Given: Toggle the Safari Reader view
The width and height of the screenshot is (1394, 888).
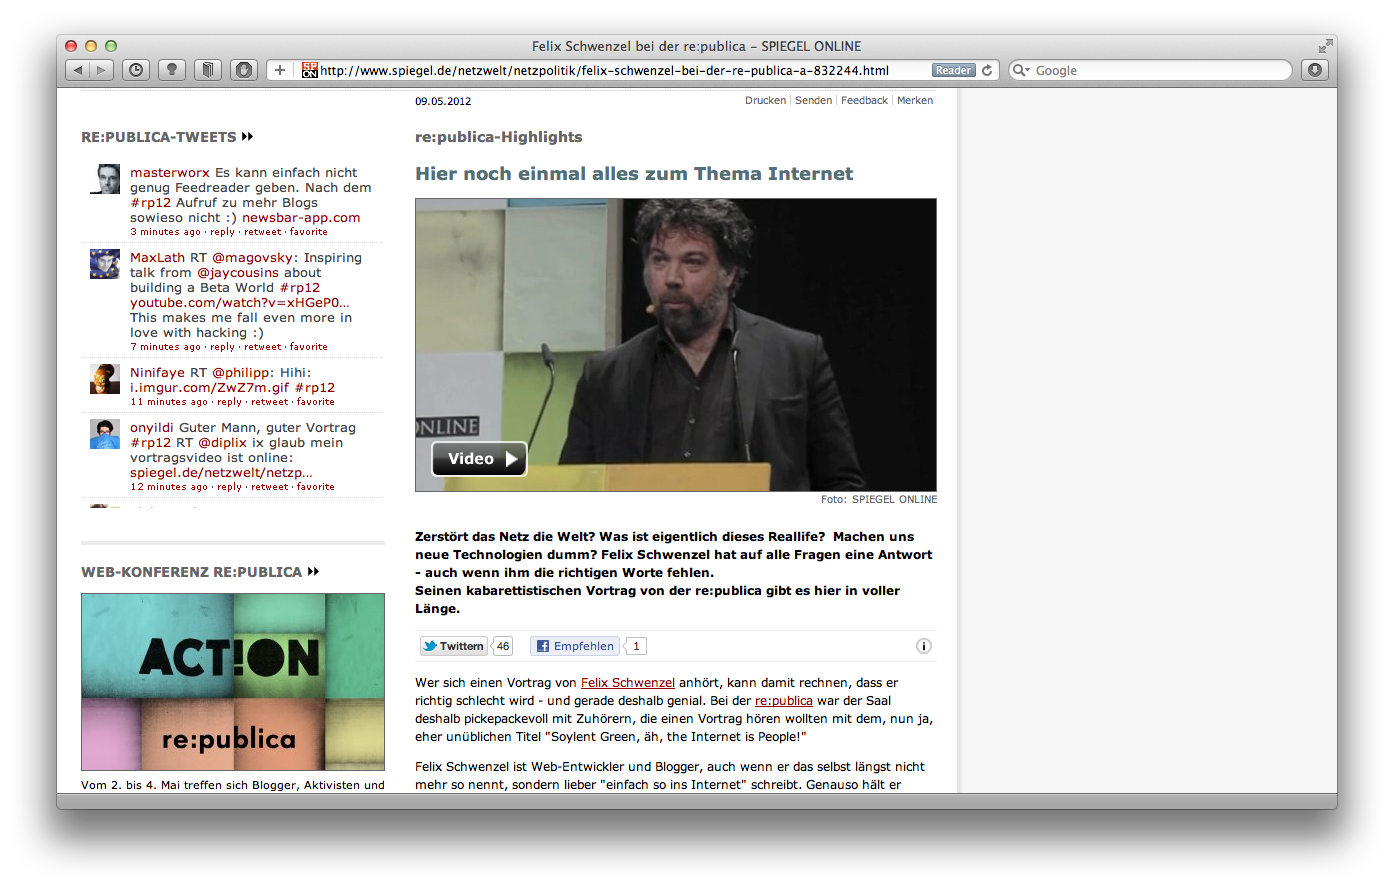Looking at the screenshot, I should click(x=954, y=70).
